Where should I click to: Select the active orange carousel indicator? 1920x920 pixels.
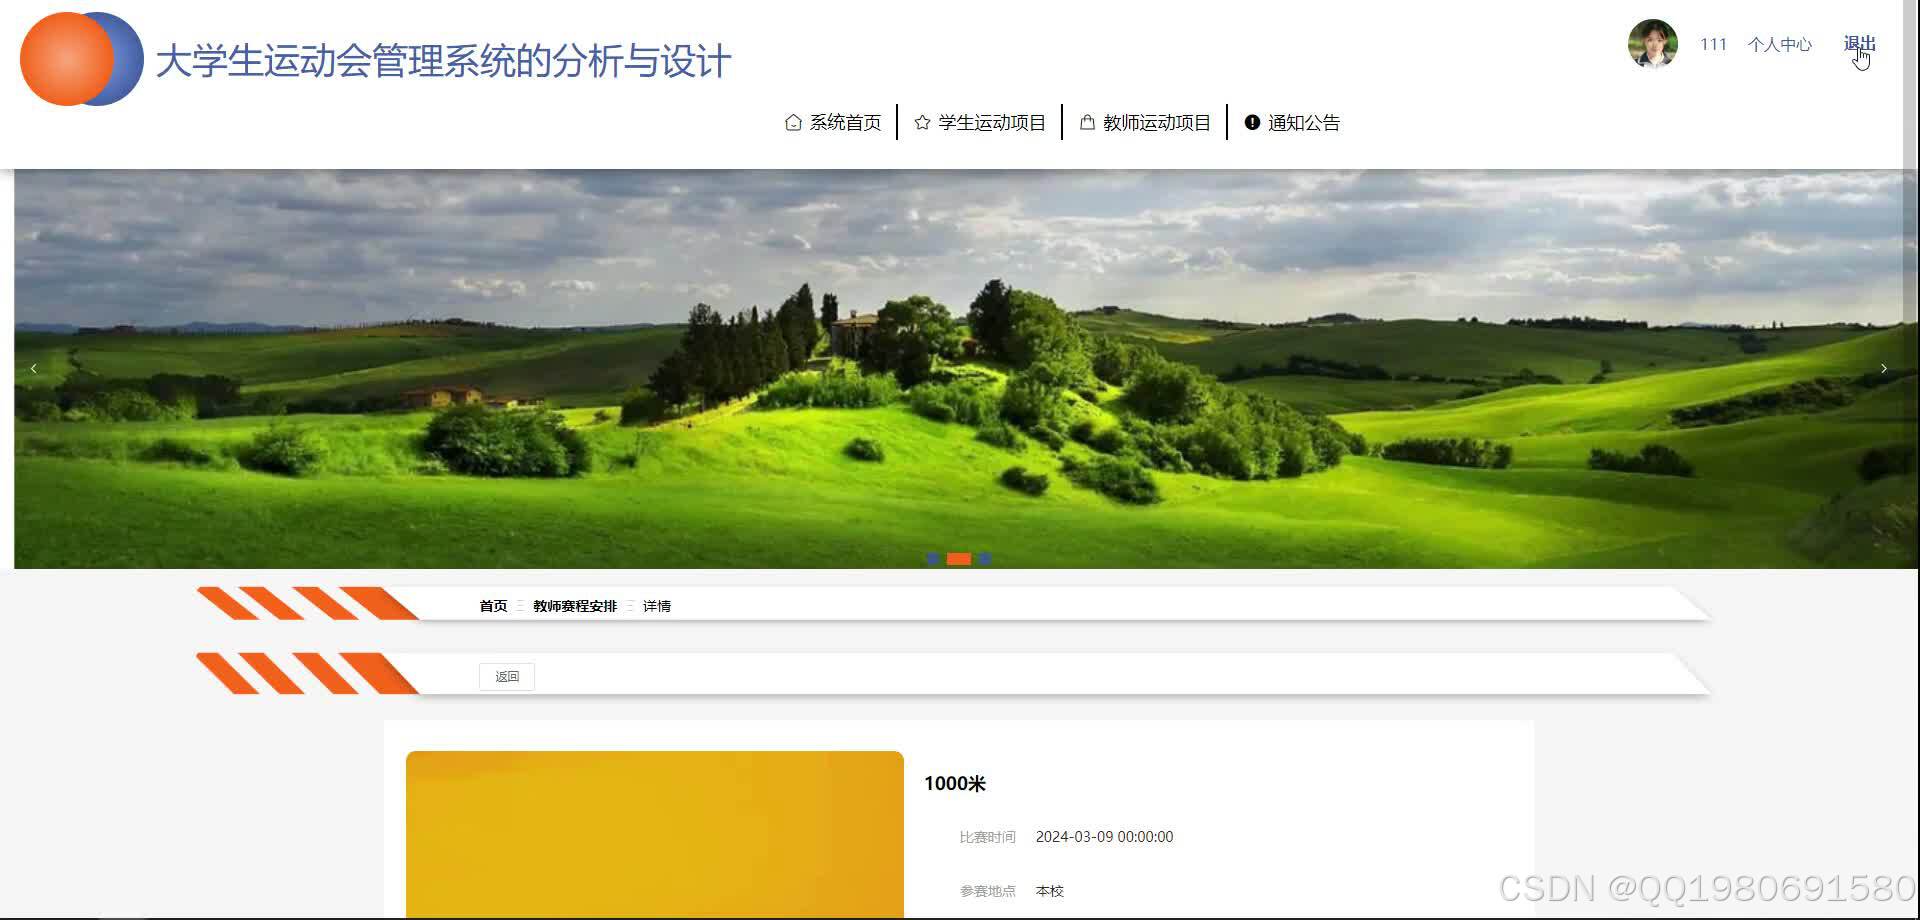tap(958, 558)
